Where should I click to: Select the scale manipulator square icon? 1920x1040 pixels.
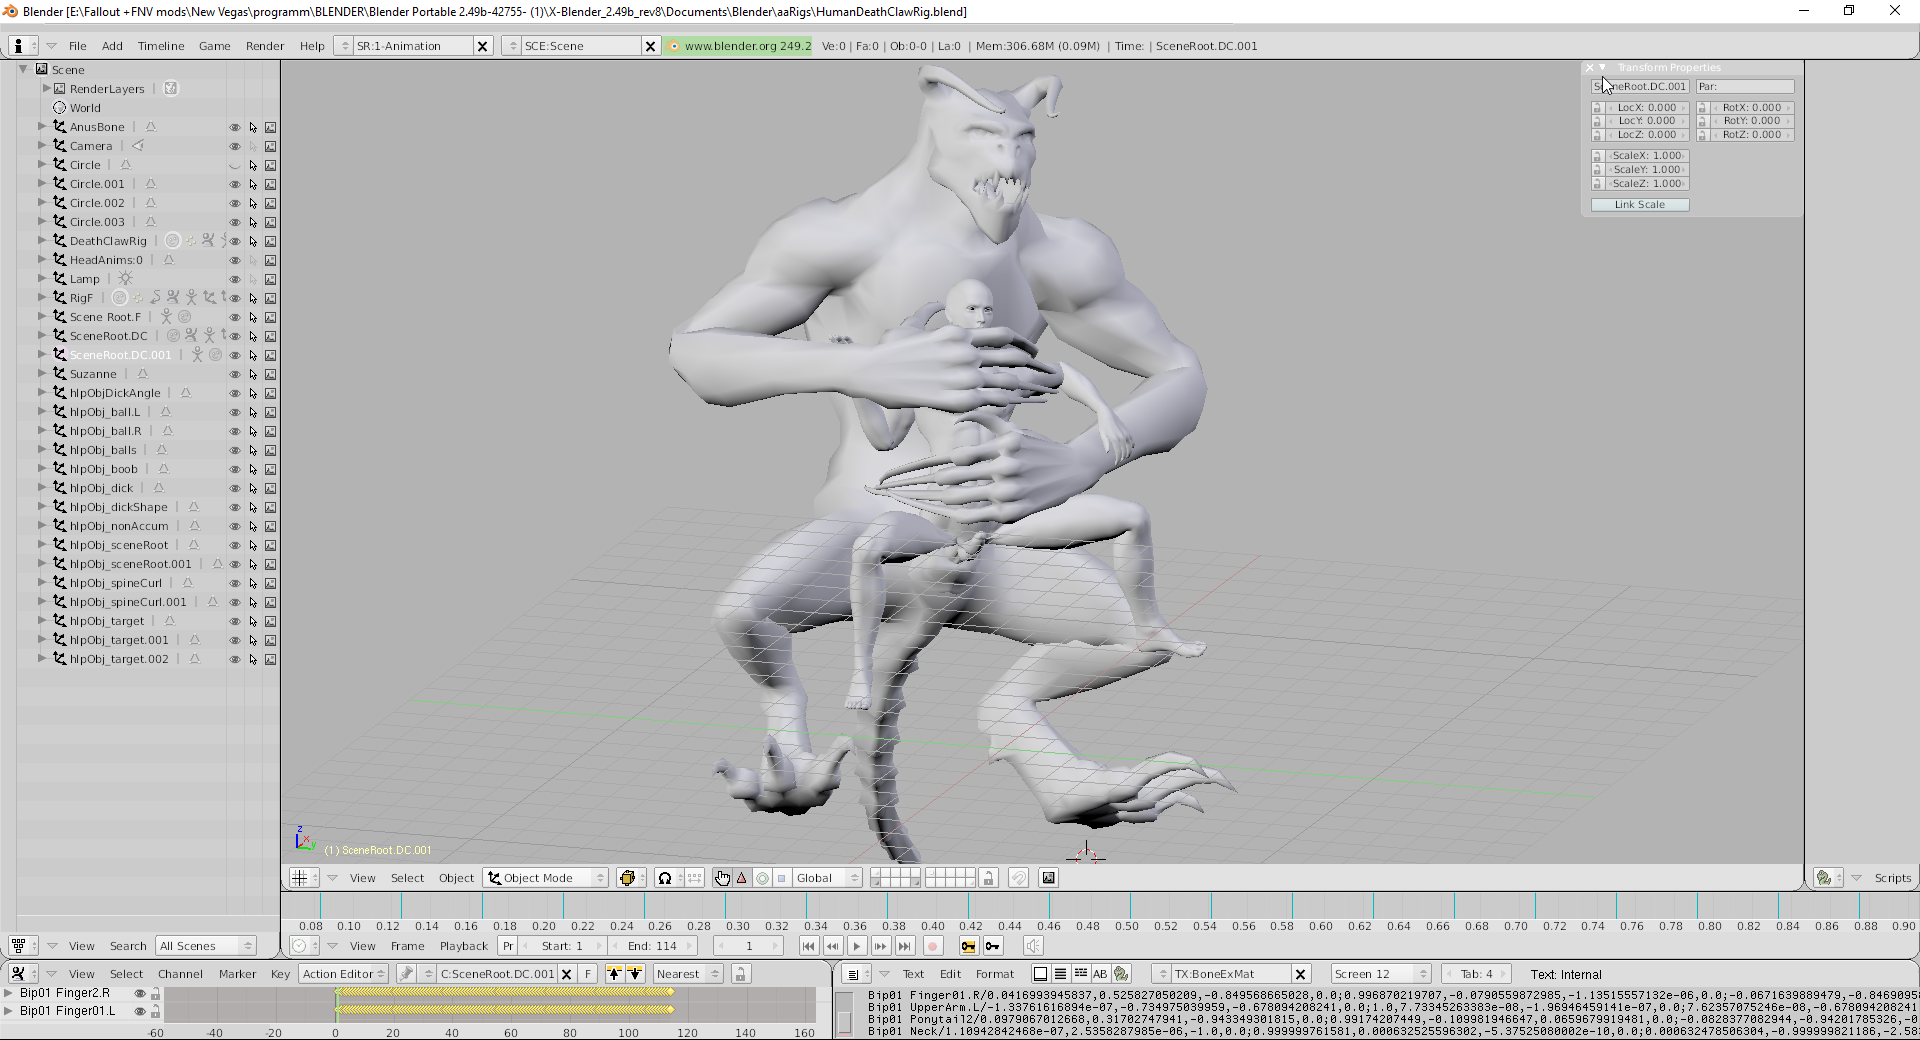pyautogui.click(x=782, y=878)
